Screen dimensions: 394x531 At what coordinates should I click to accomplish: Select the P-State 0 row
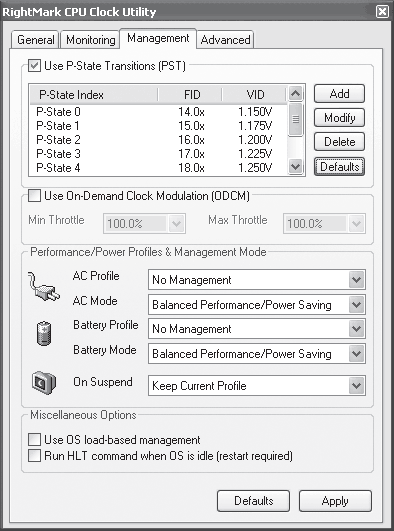coord(158,112)
